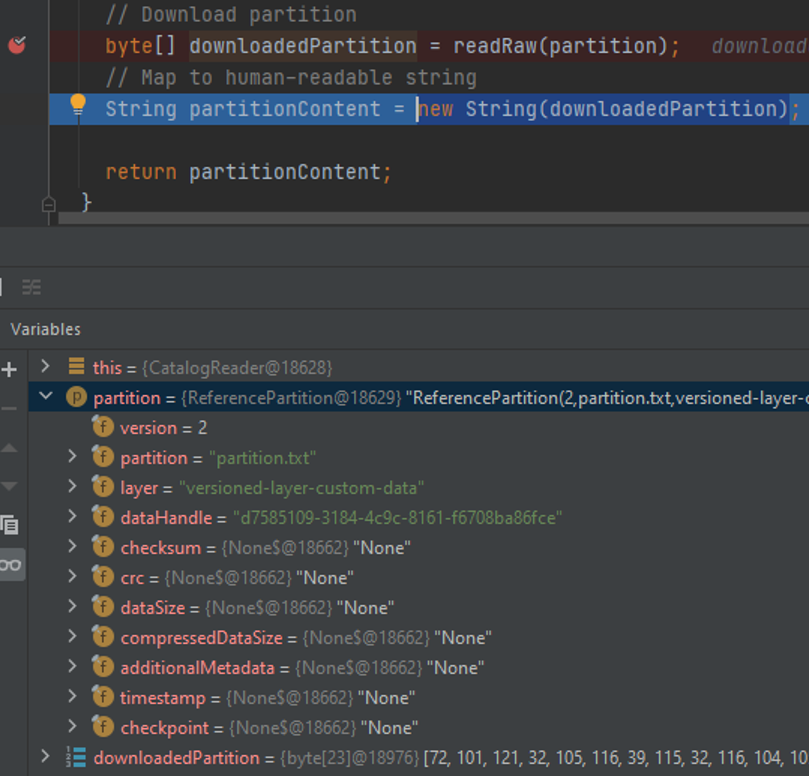Click 'return partitionContent;' line

point(248,172)
